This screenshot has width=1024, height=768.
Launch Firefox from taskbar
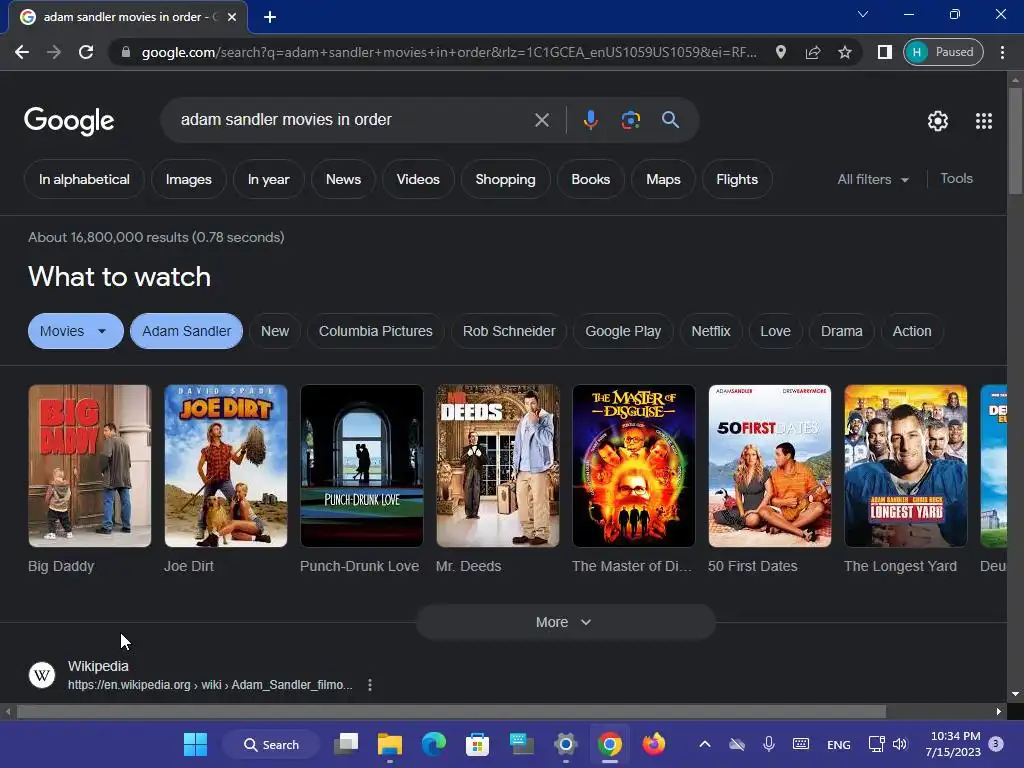coord(653,744)
